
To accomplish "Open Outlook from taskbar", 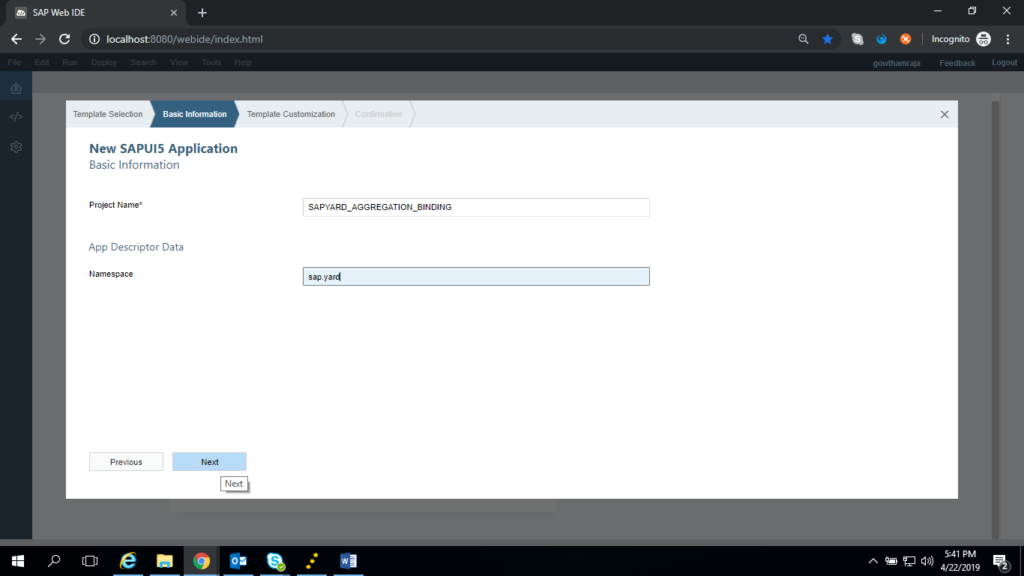I will coord(238,561).
